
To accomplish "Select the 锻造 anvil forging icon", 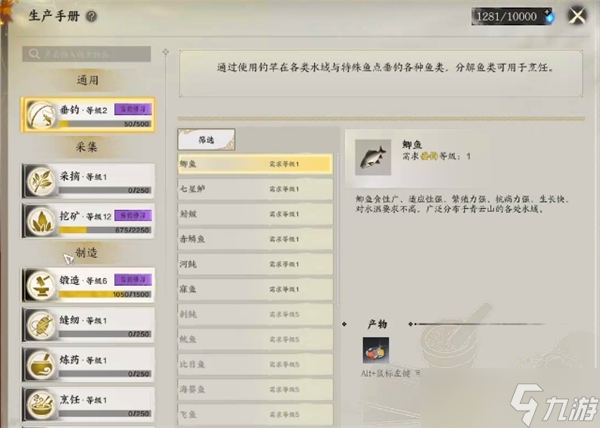I will tap(41, 286).
